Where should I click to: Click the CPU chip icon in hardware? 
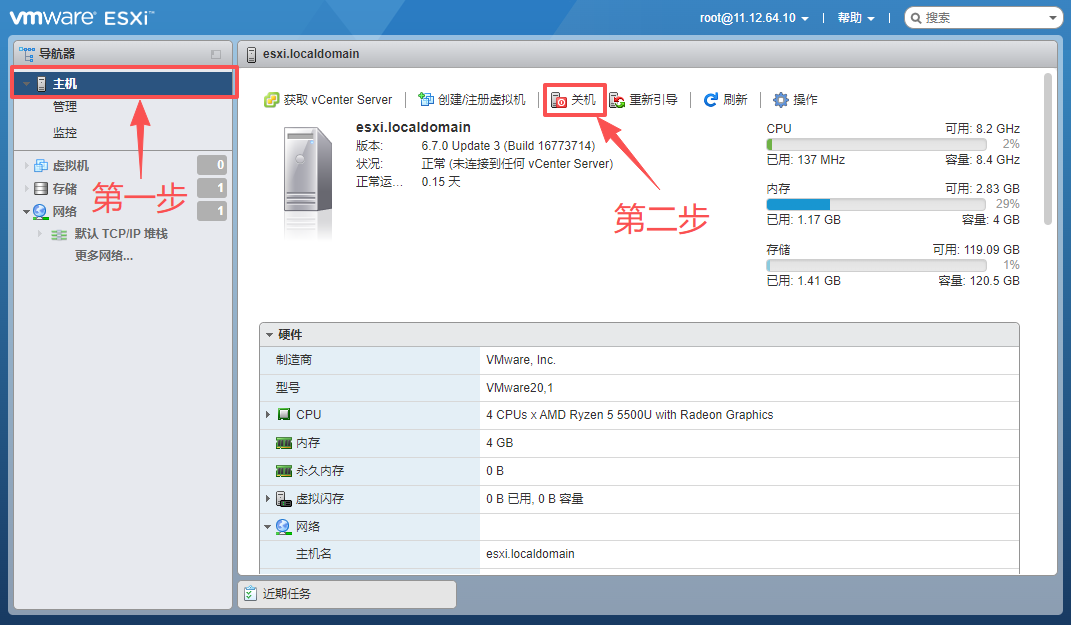pyautogui.click(x=284, y=415)
